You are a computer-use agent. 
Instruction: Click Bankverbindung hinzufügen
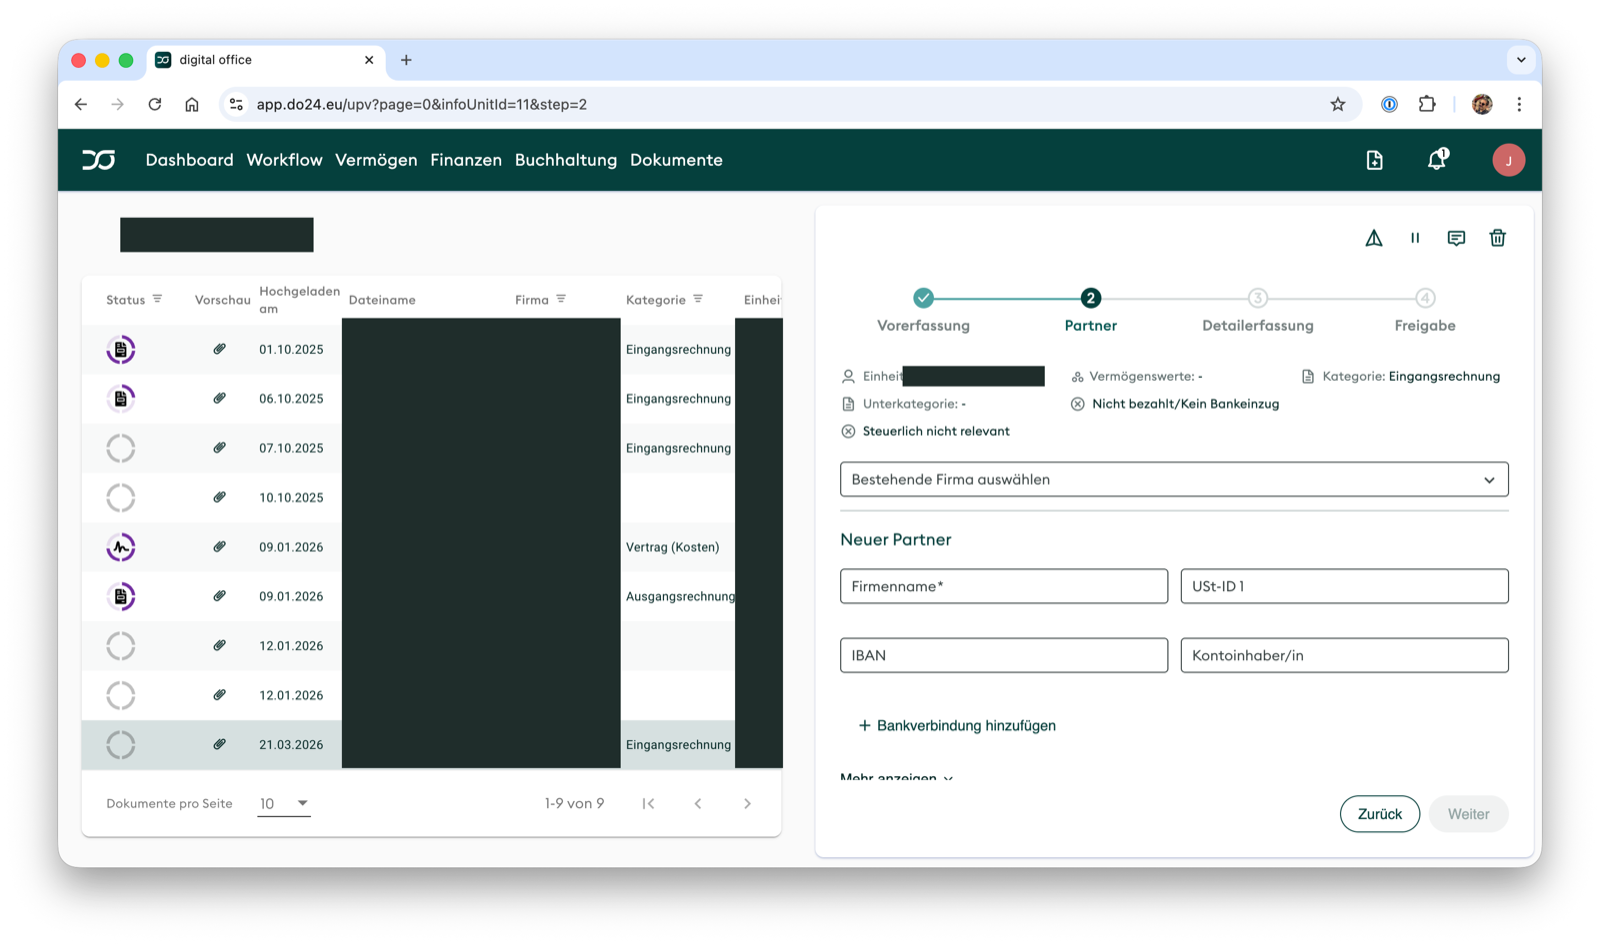click(x=957, y=725)
